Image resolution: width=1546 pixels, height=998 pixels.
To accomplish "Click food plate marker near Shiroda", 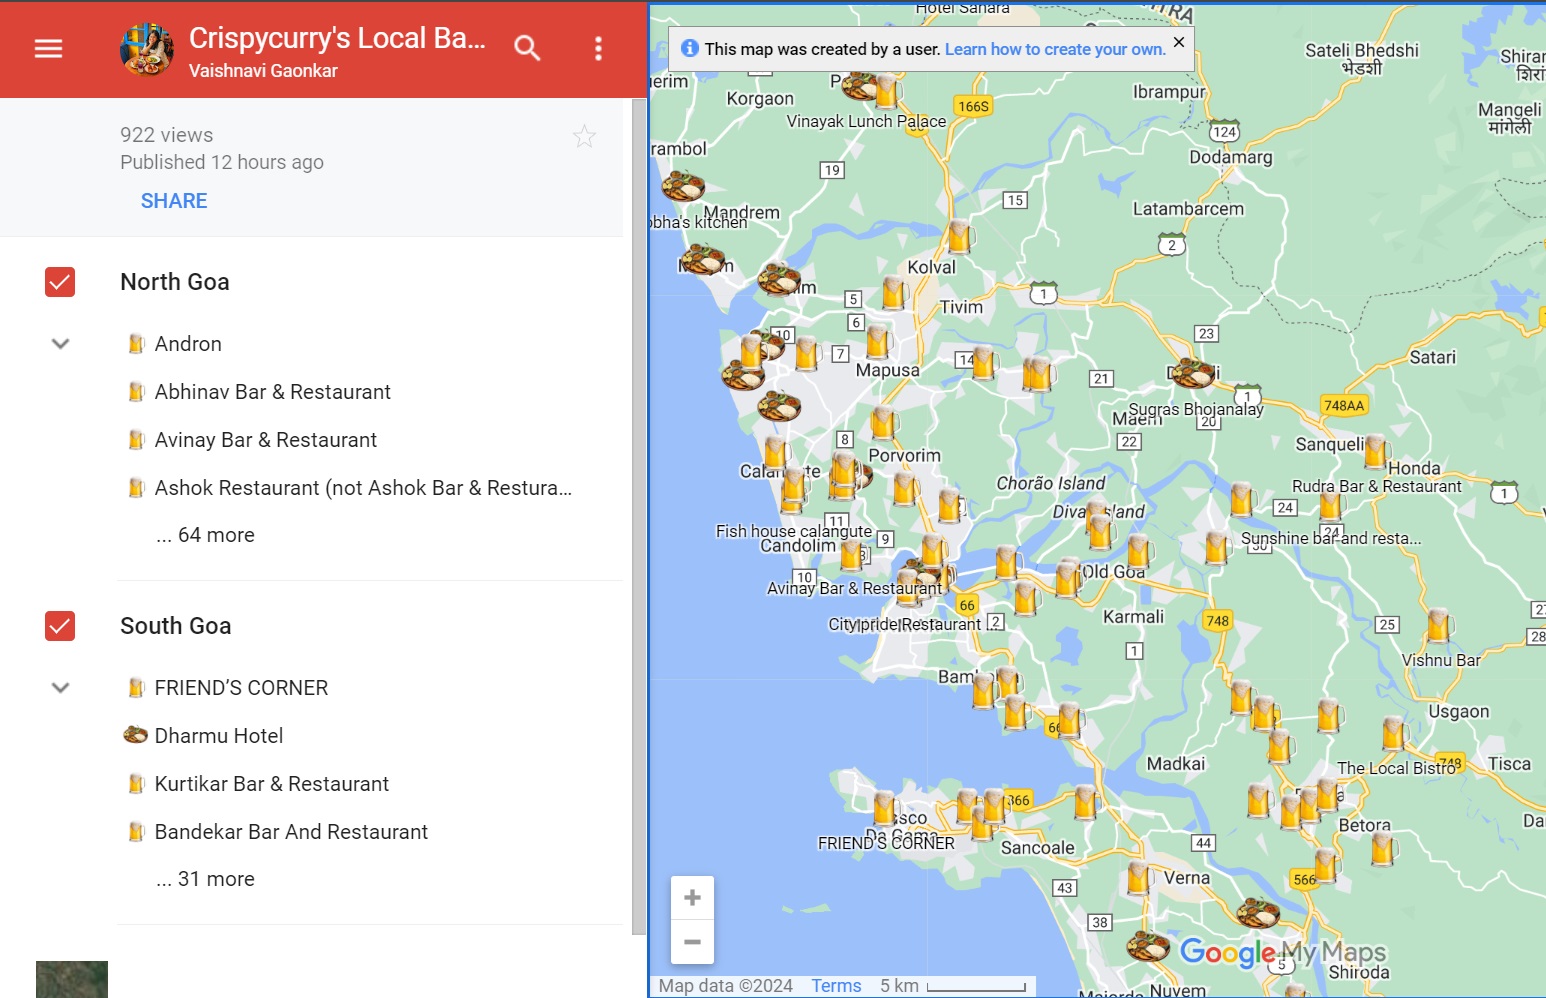I will [1258, 913].
